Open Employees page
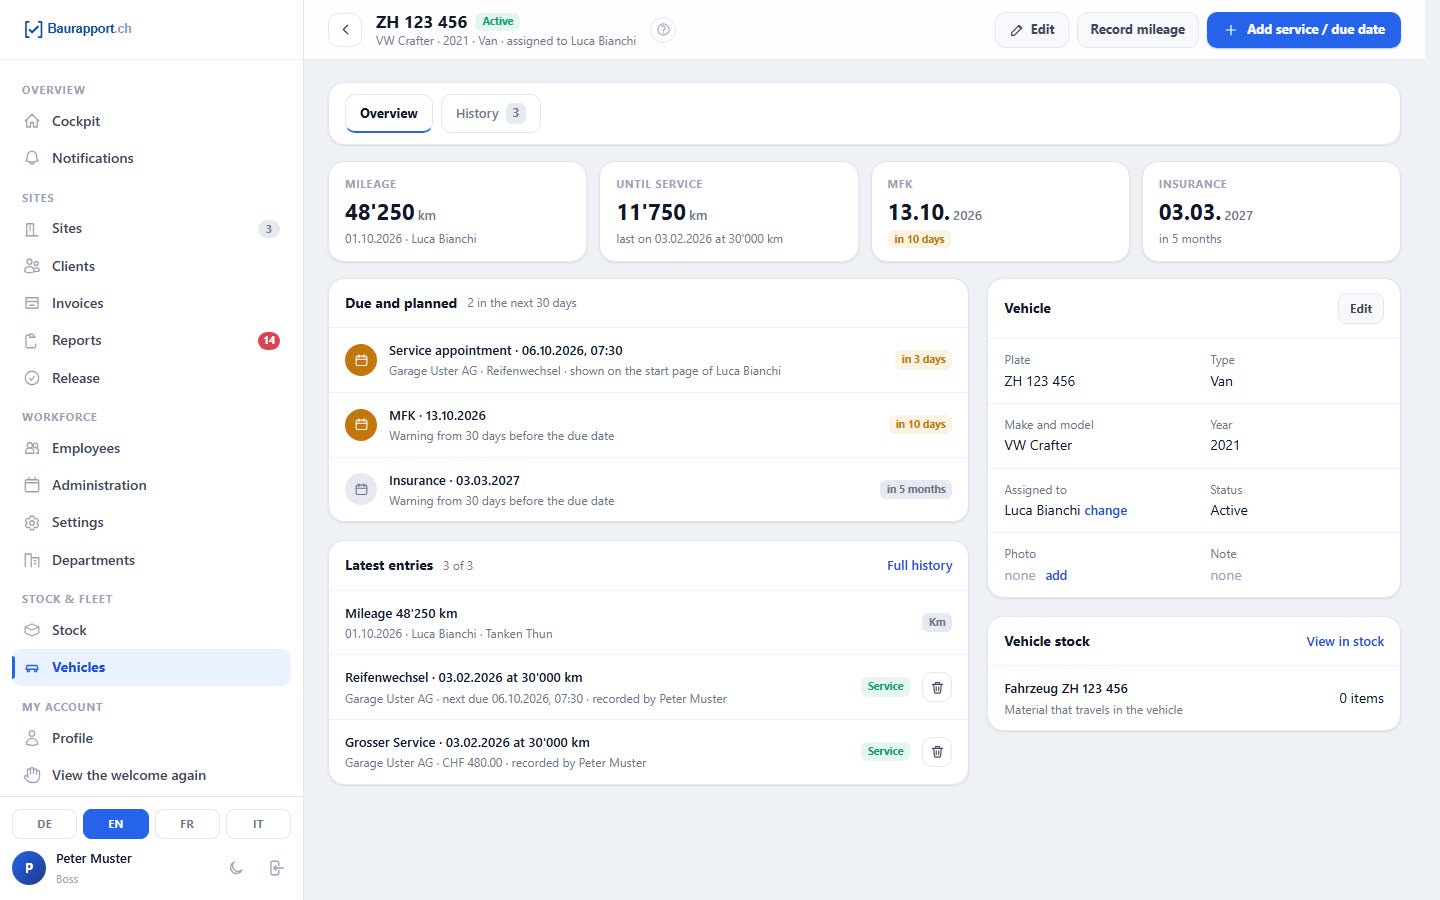The image size is (1440, 900). click(x=151, y=448)
